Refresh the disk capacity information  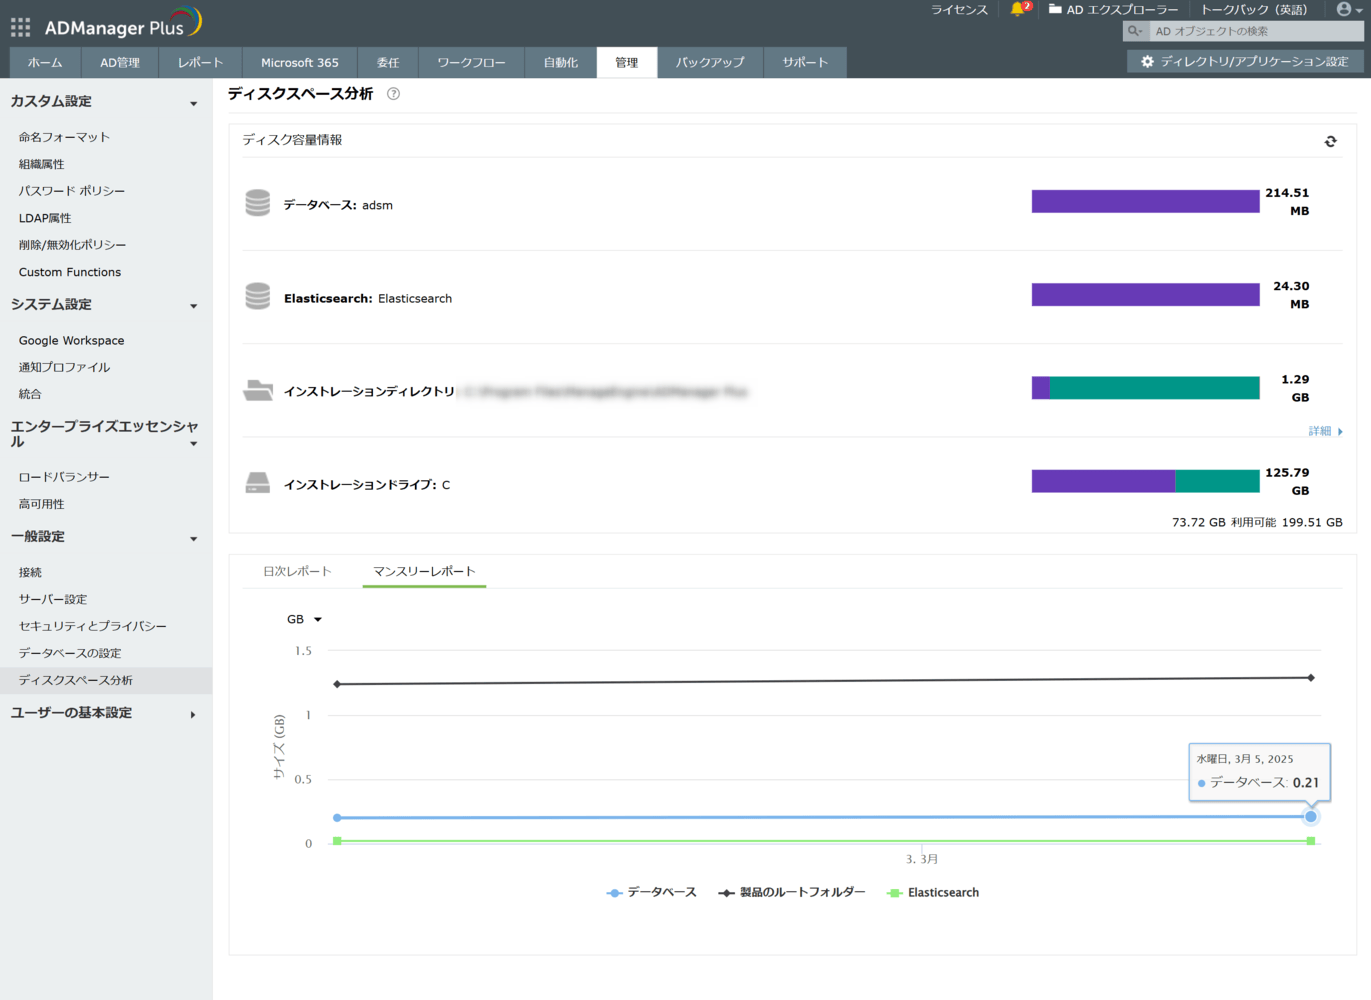click(x=1330, y=141)
